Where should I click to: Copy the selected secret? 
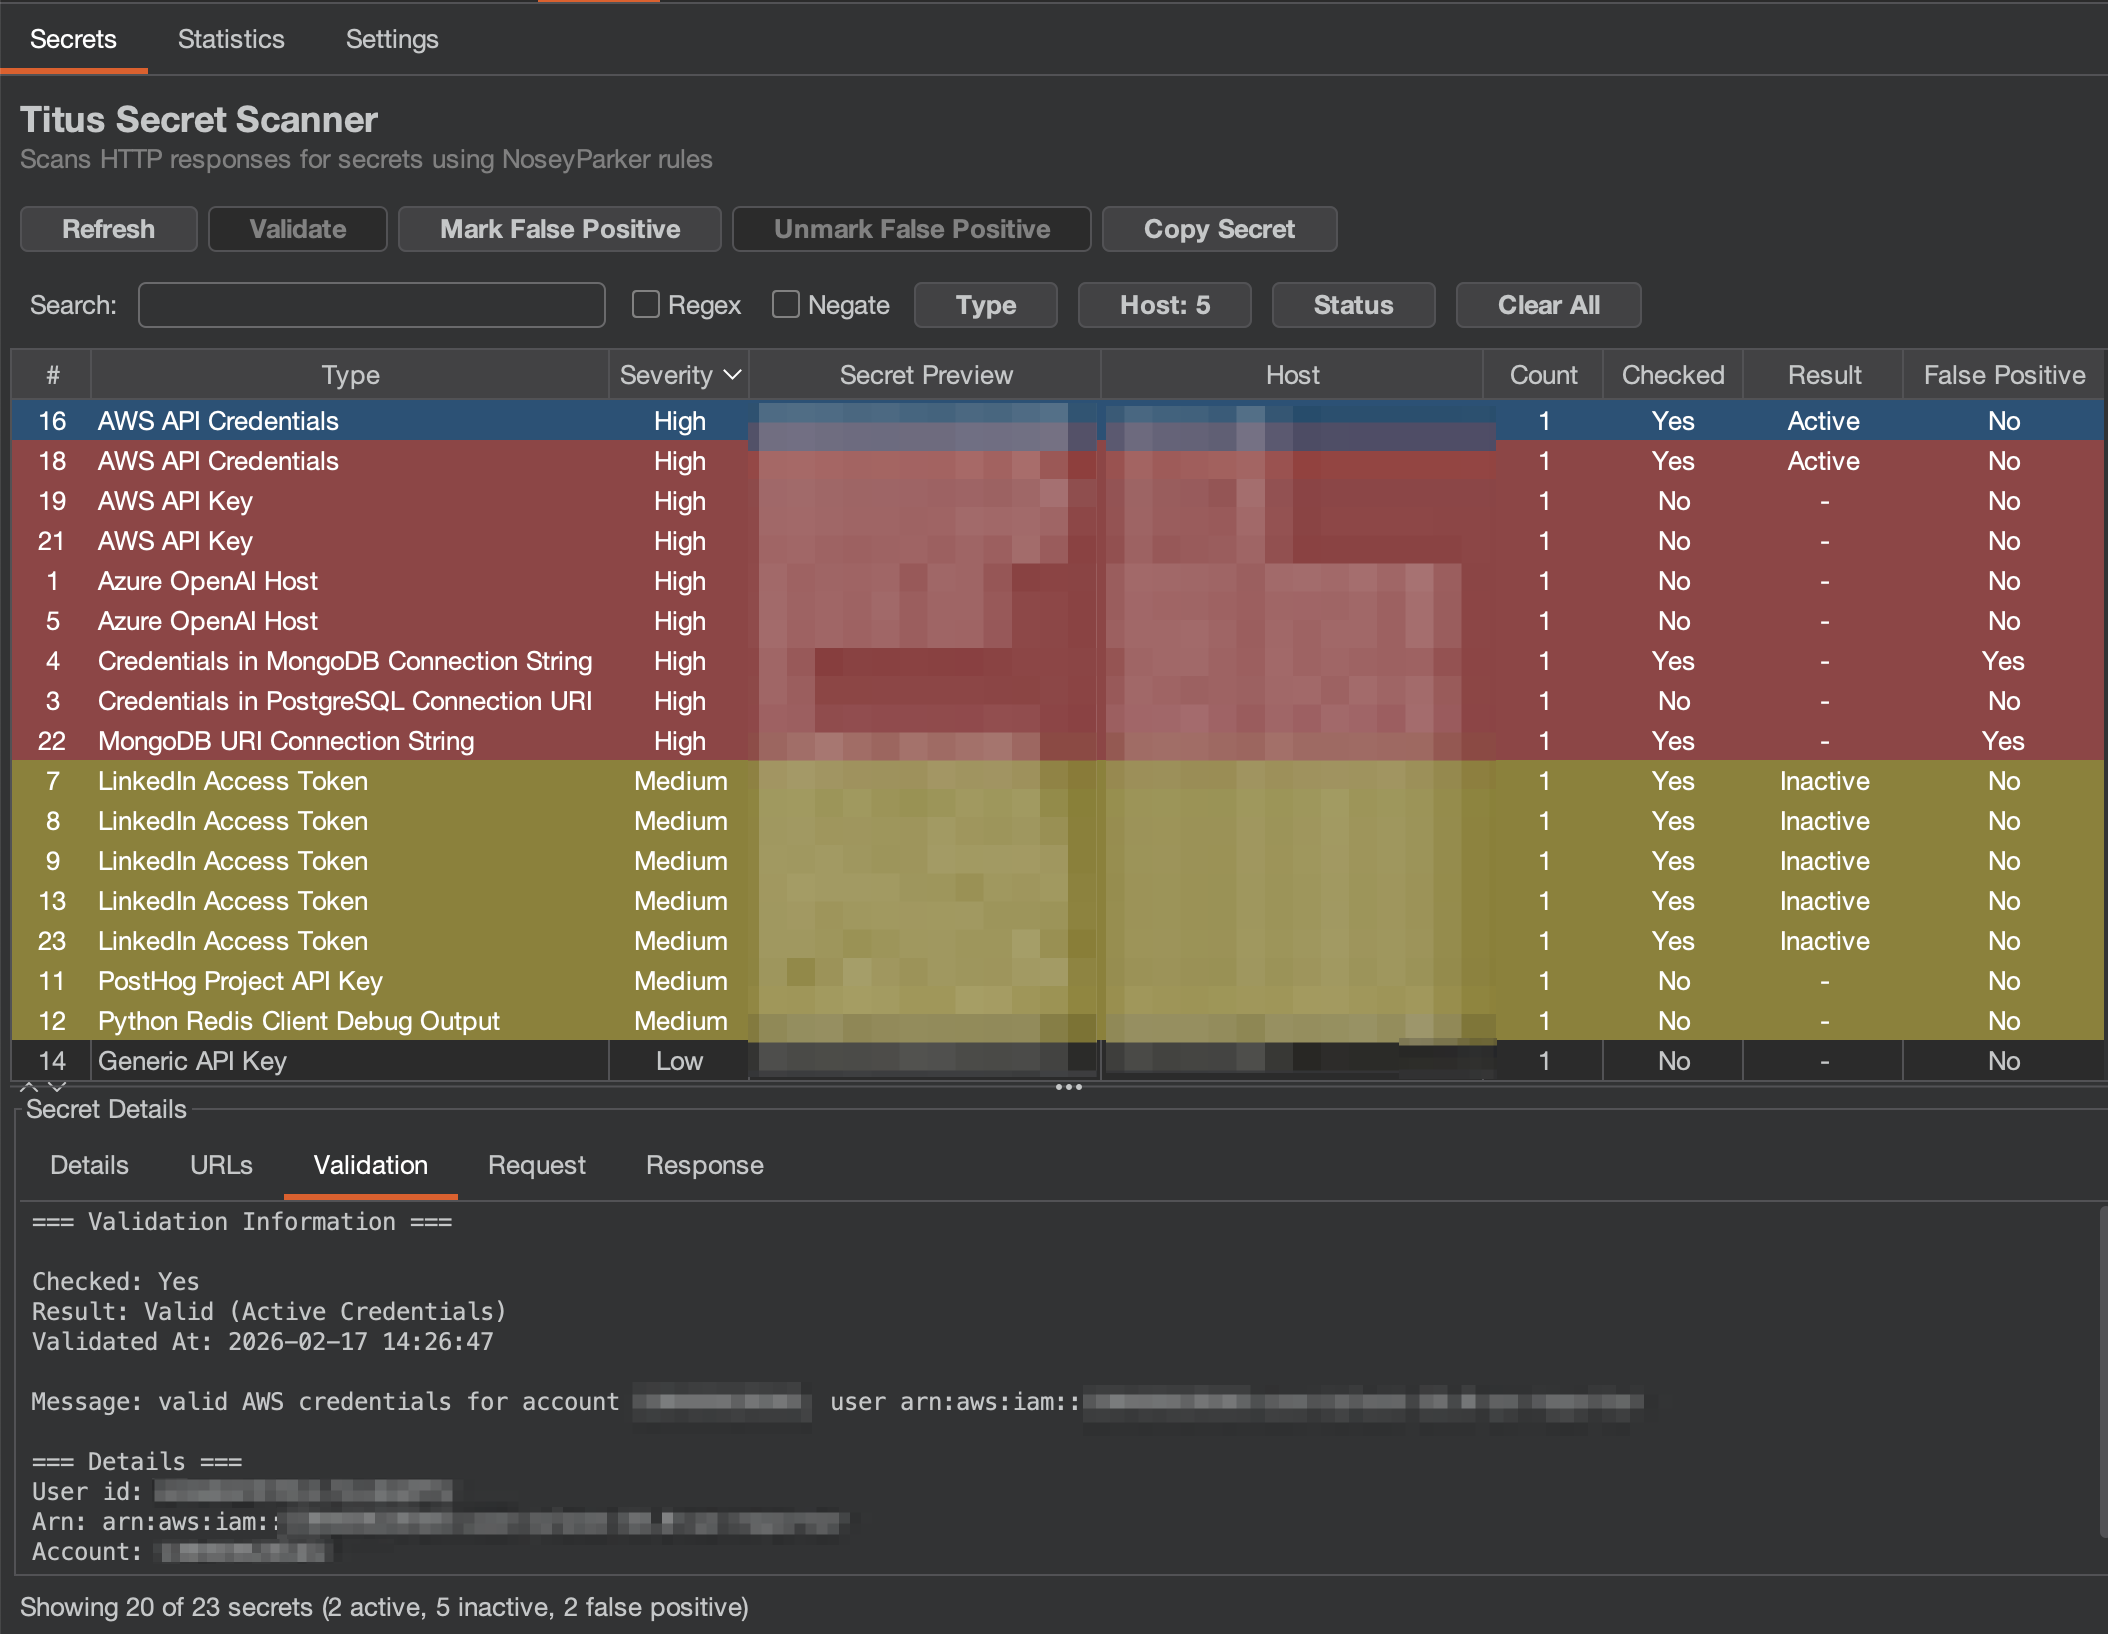coord(1219,229)
